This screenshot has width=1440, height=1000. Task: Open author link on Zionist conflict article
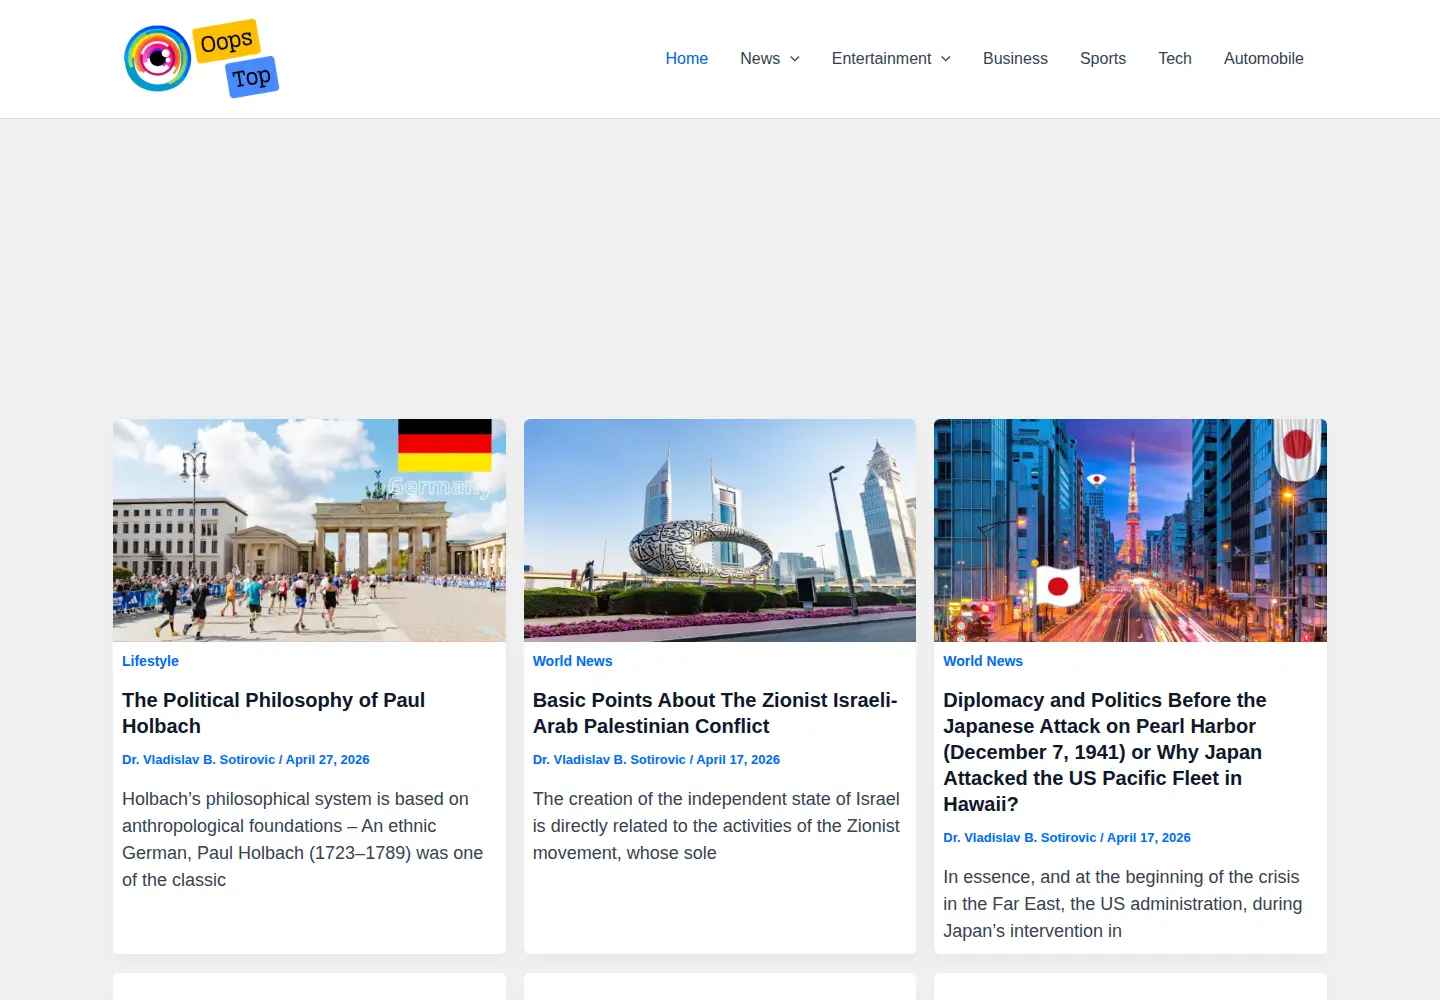609,759
